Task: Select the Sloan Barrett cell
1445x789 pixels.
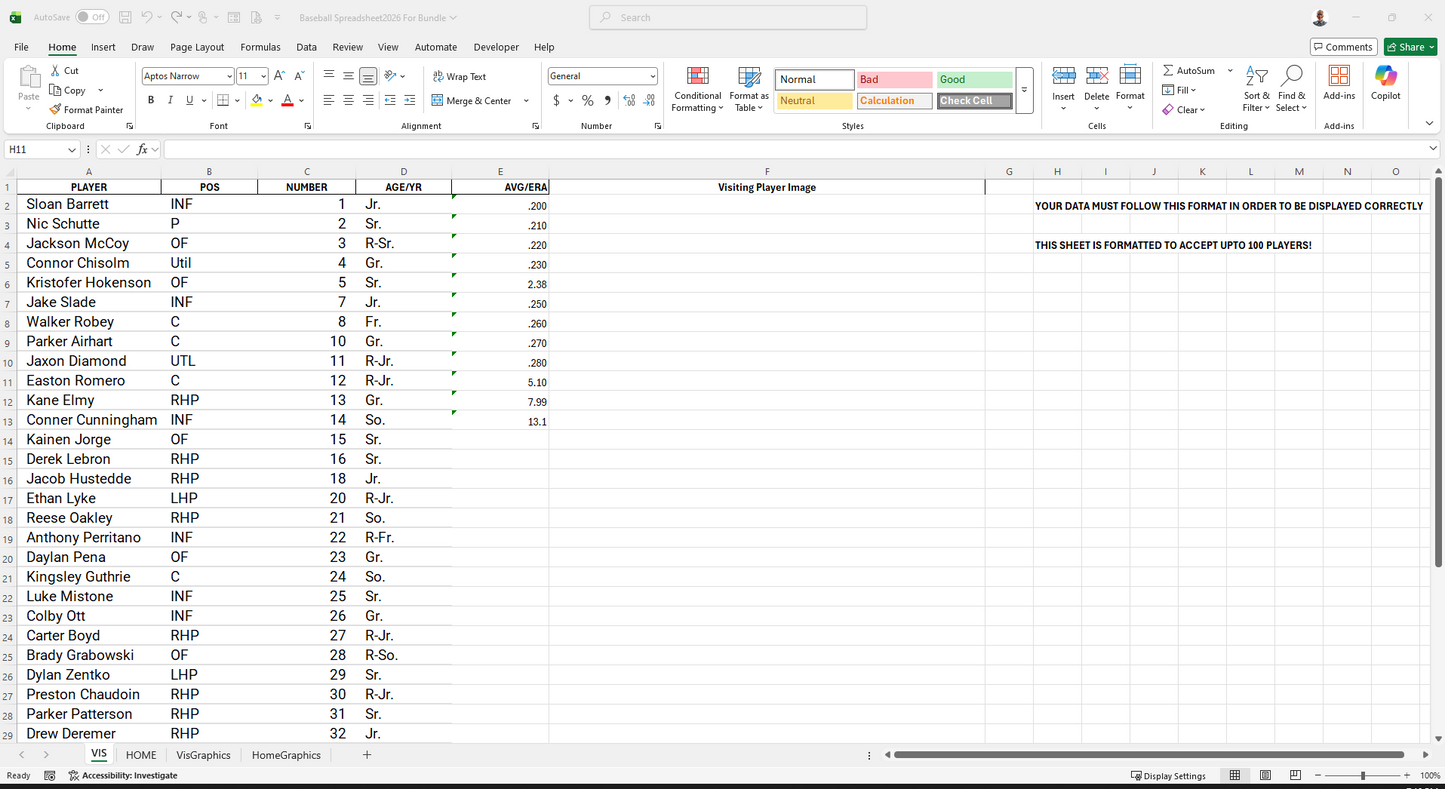Action: pyautogui.click(x=89, y=204)
